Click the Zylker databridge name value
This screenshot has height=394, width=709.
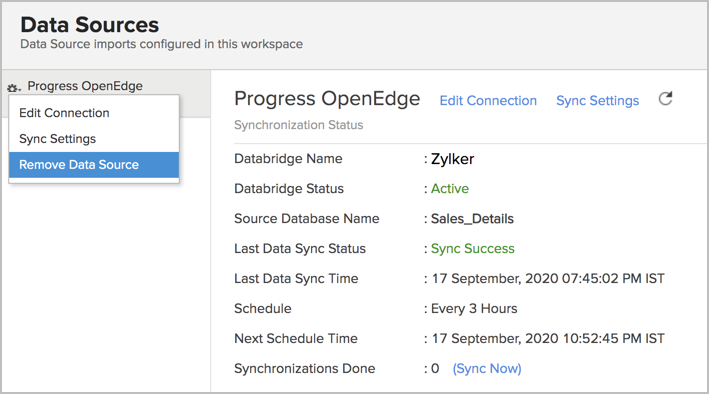452,159
